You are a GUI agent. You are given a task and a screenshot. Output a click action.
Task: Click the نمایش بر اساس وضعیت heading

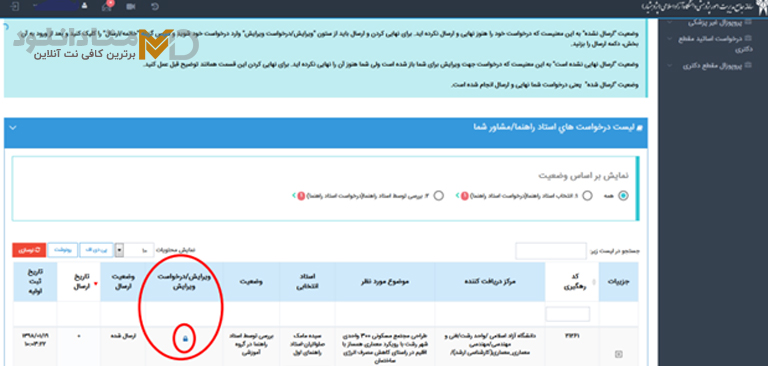coord(583,175)
